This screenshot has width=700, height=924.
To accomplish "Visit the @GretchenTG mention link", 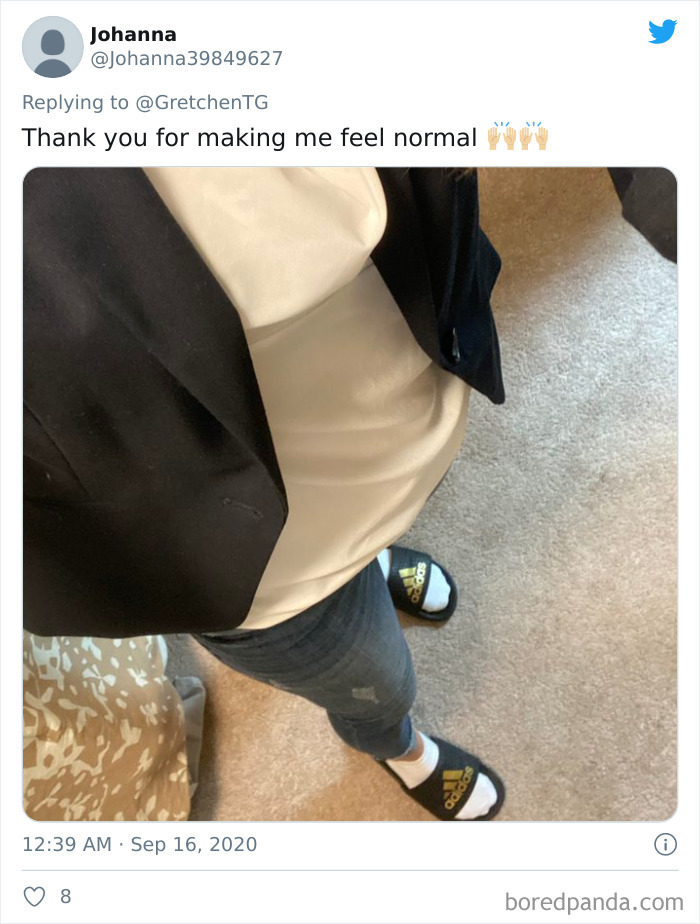I will (202, 103).
